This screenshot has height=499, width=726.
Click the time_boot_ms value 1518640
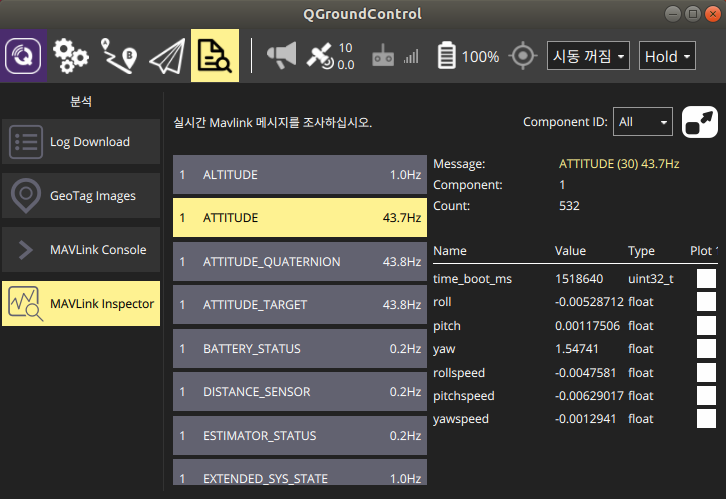coord(579,279)
